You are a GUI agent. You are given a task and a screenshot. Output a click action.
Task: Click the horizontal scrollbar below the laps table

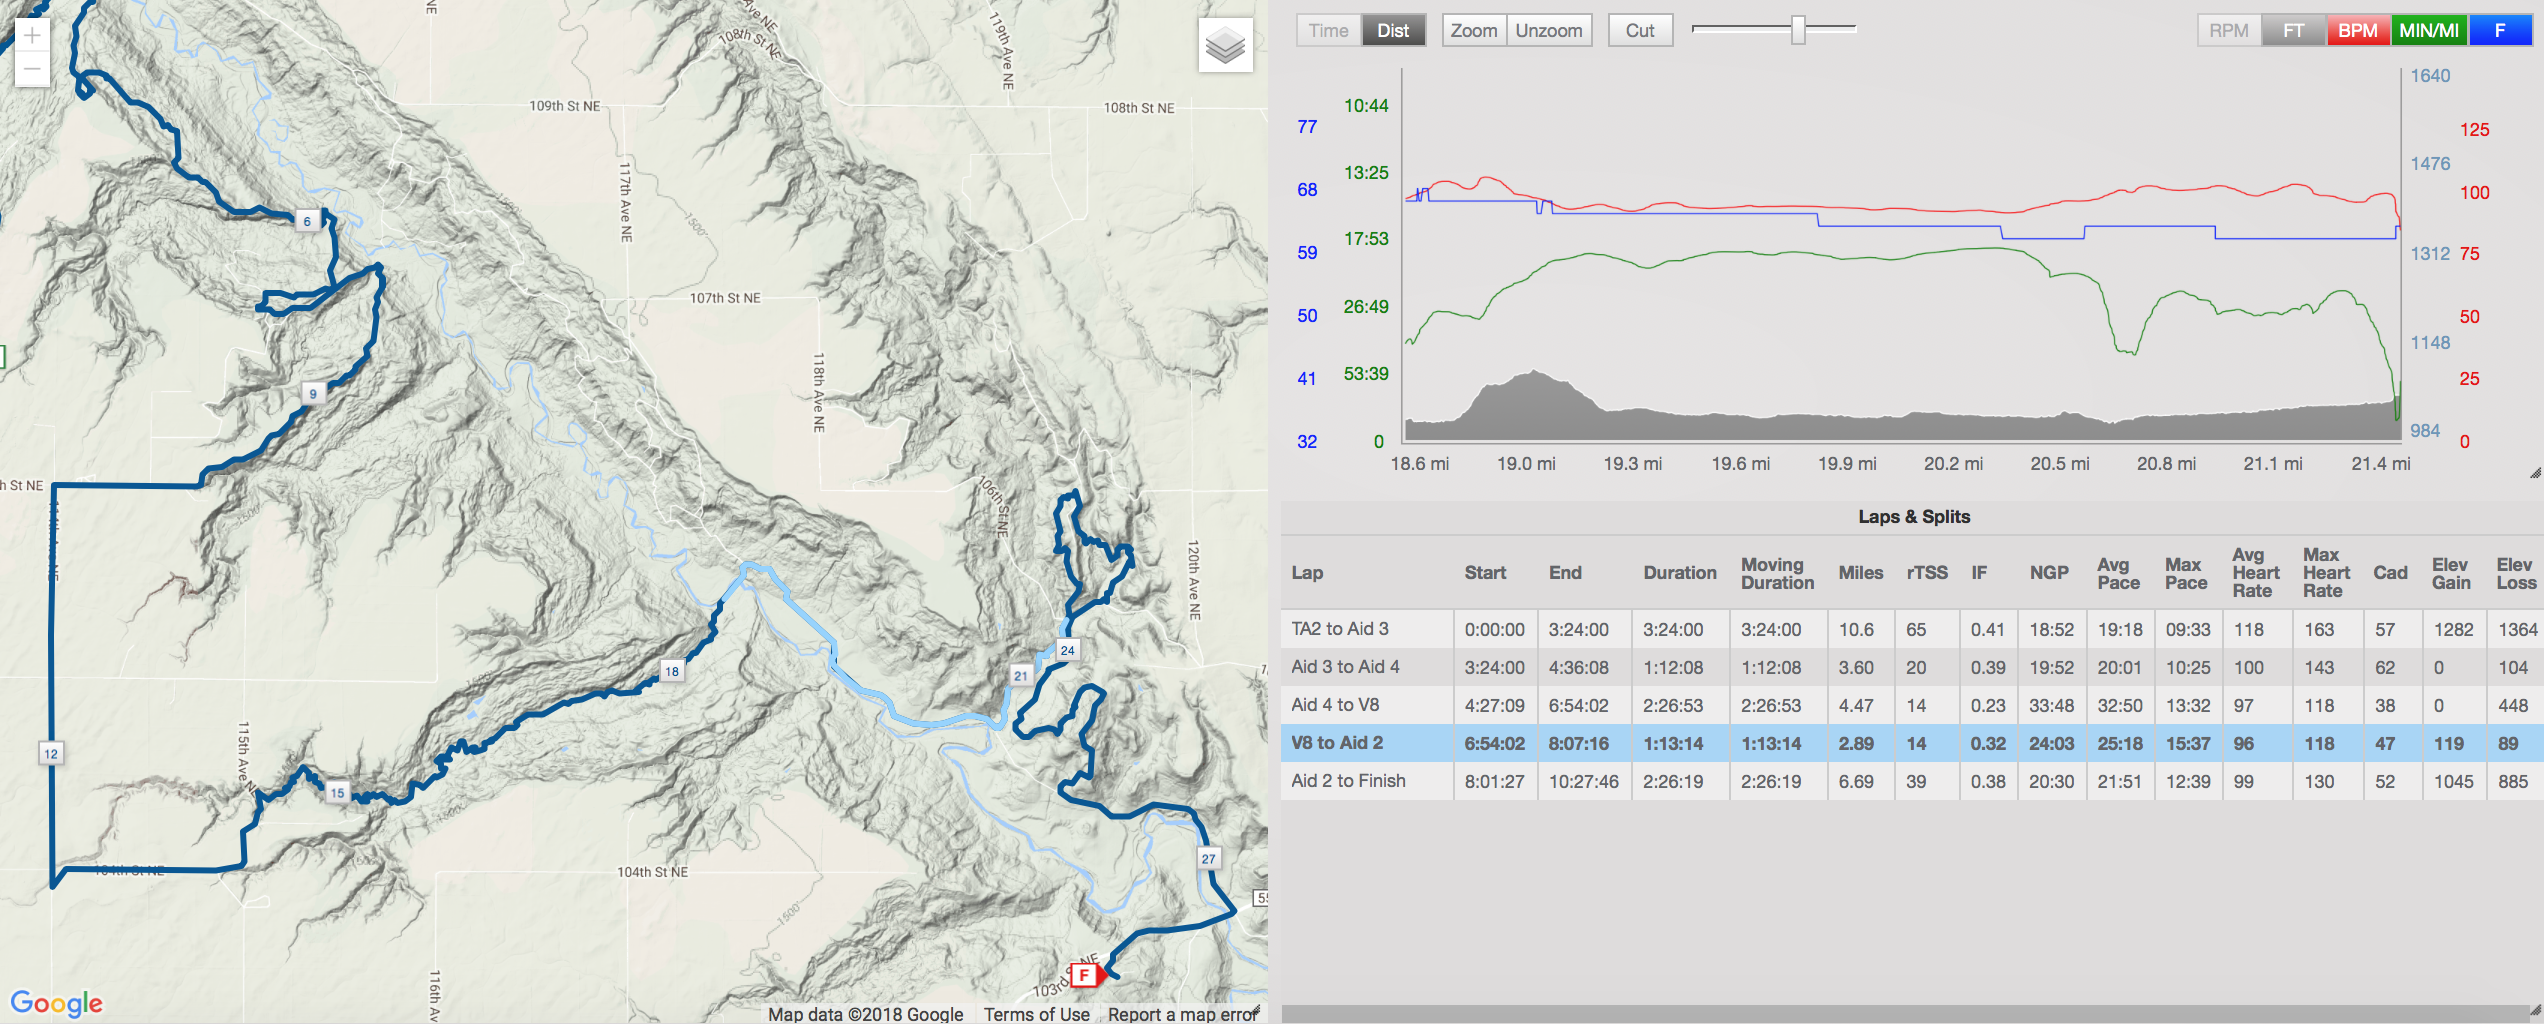(x=1905, y=1013)
